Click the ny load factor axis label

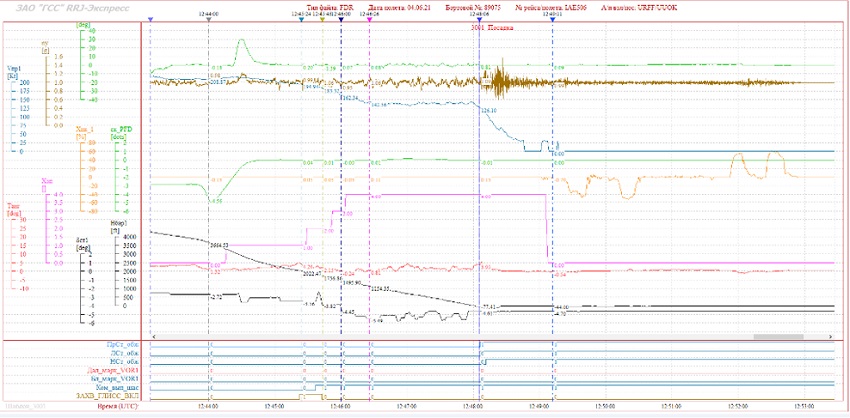coord(45,43)
